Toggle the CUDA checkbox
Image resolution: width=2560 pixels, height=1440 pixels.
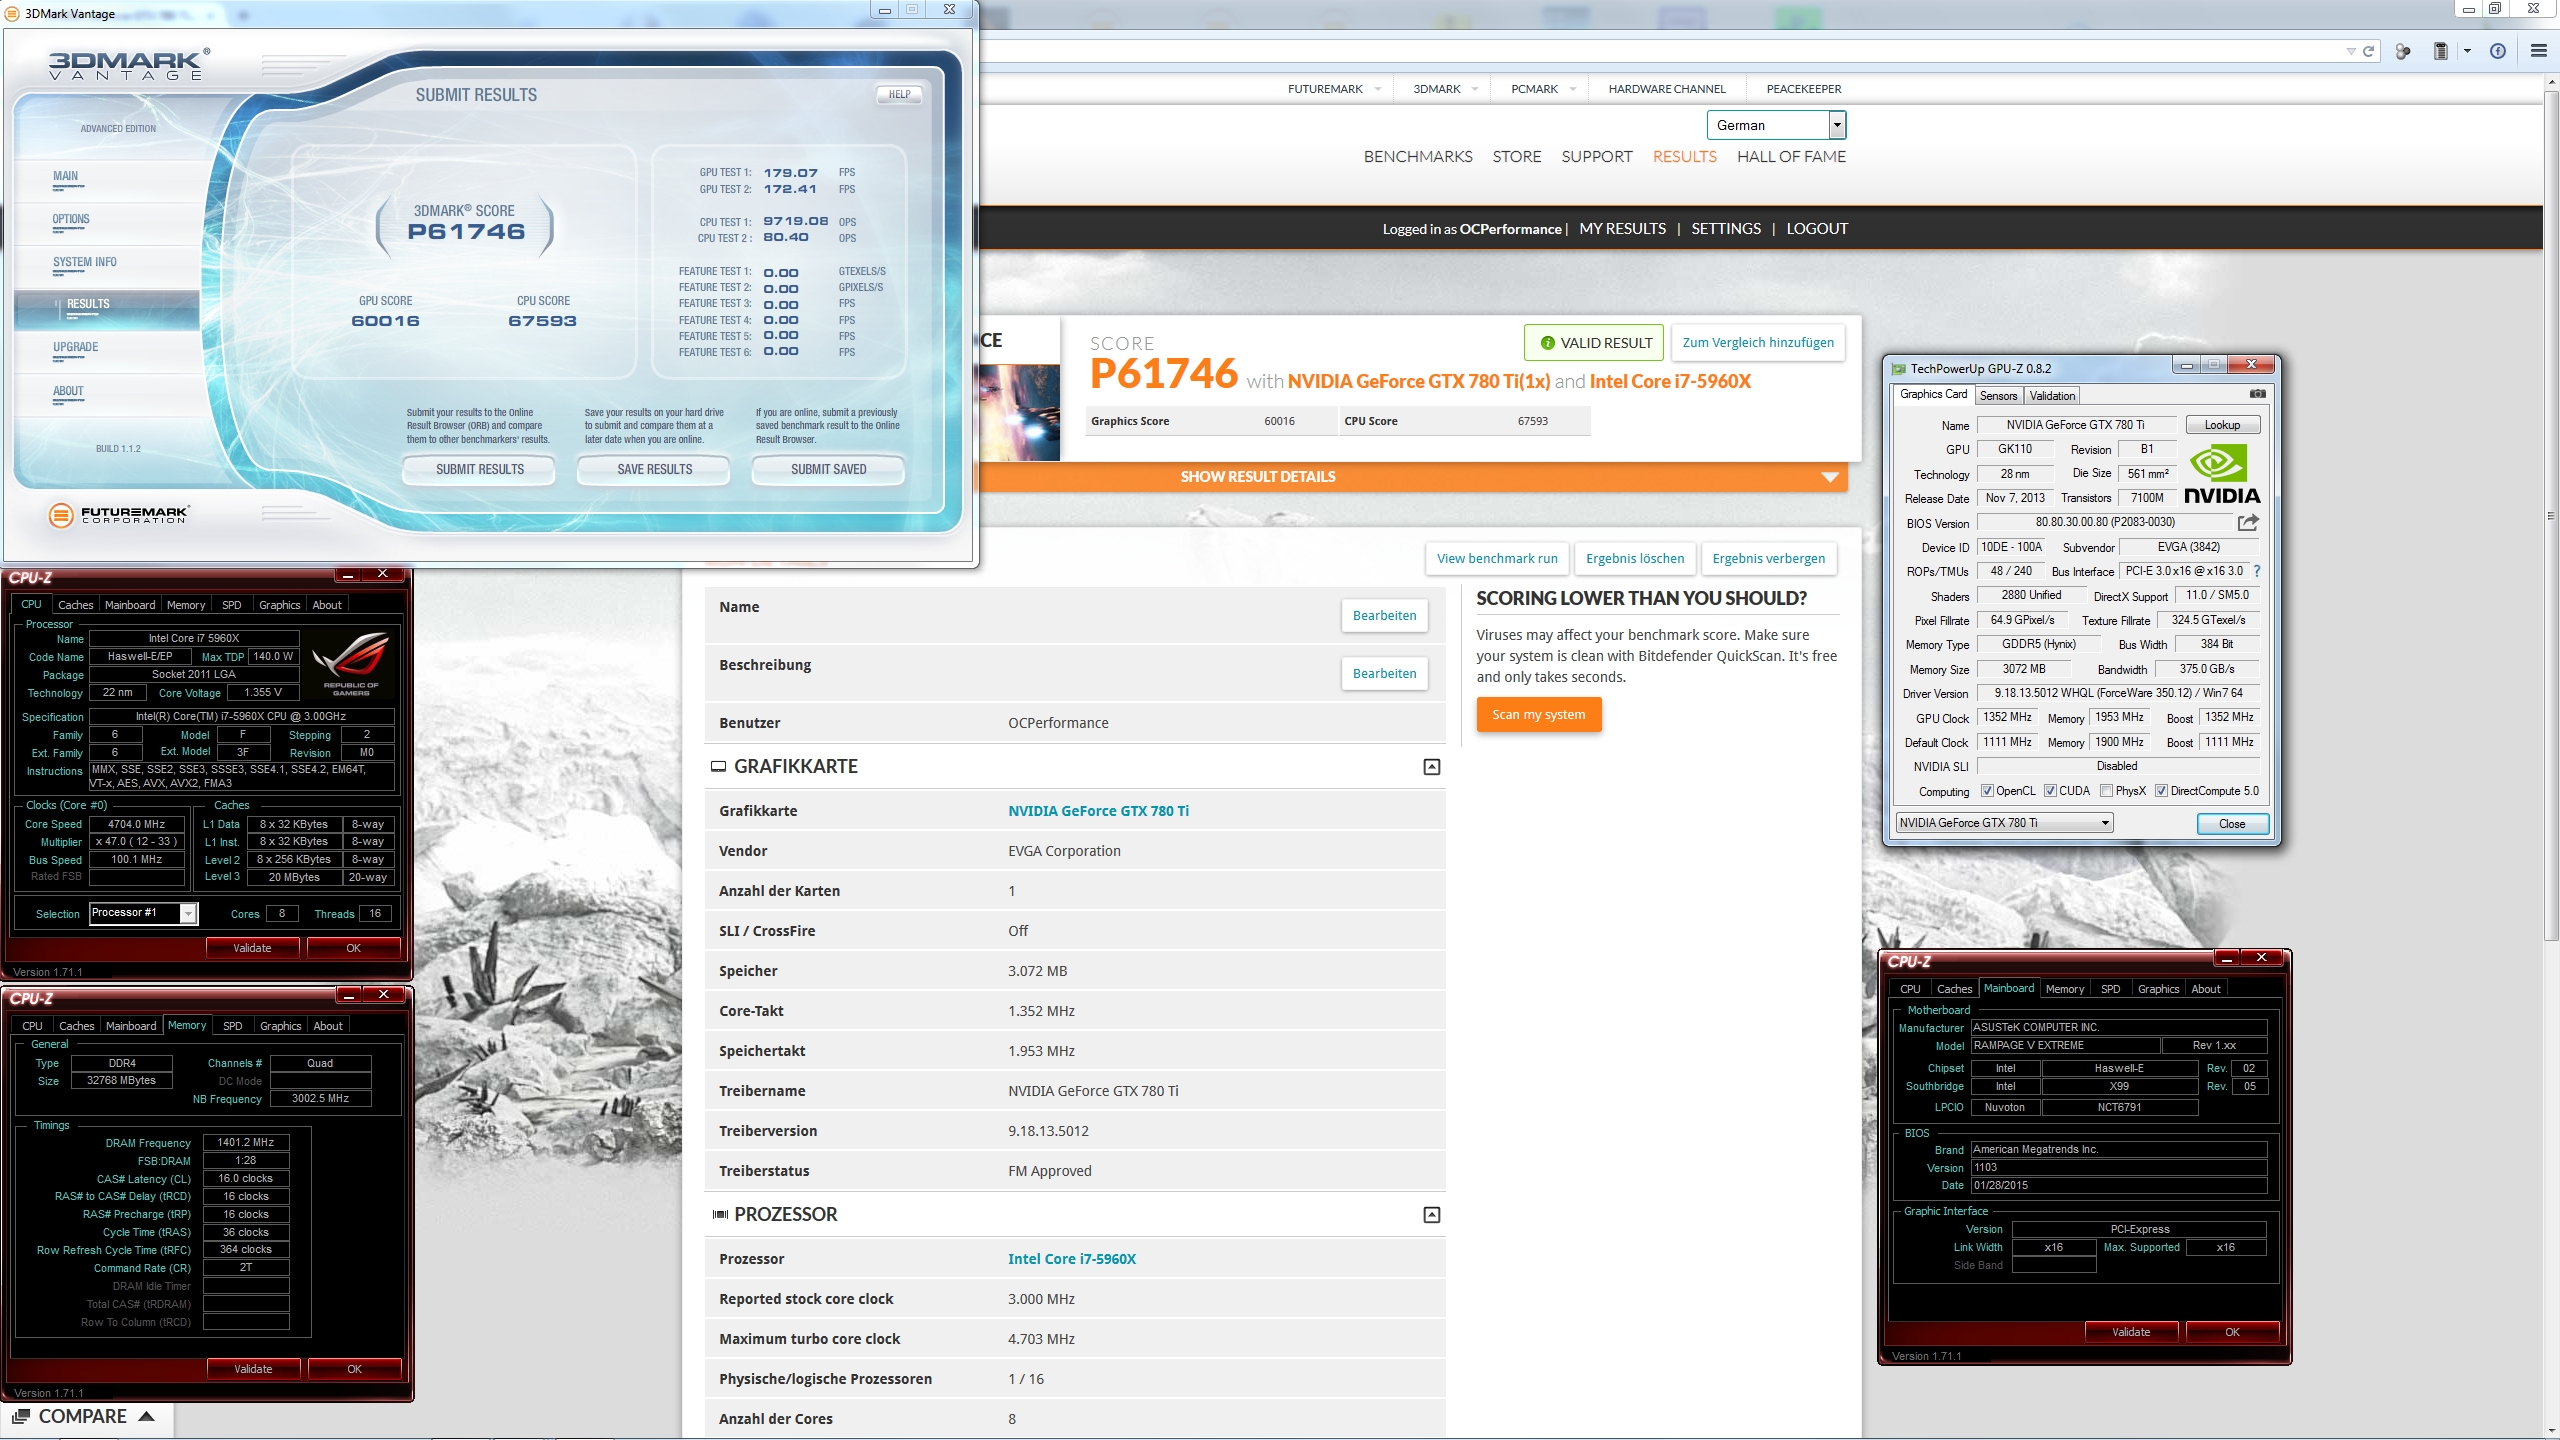2050,791
